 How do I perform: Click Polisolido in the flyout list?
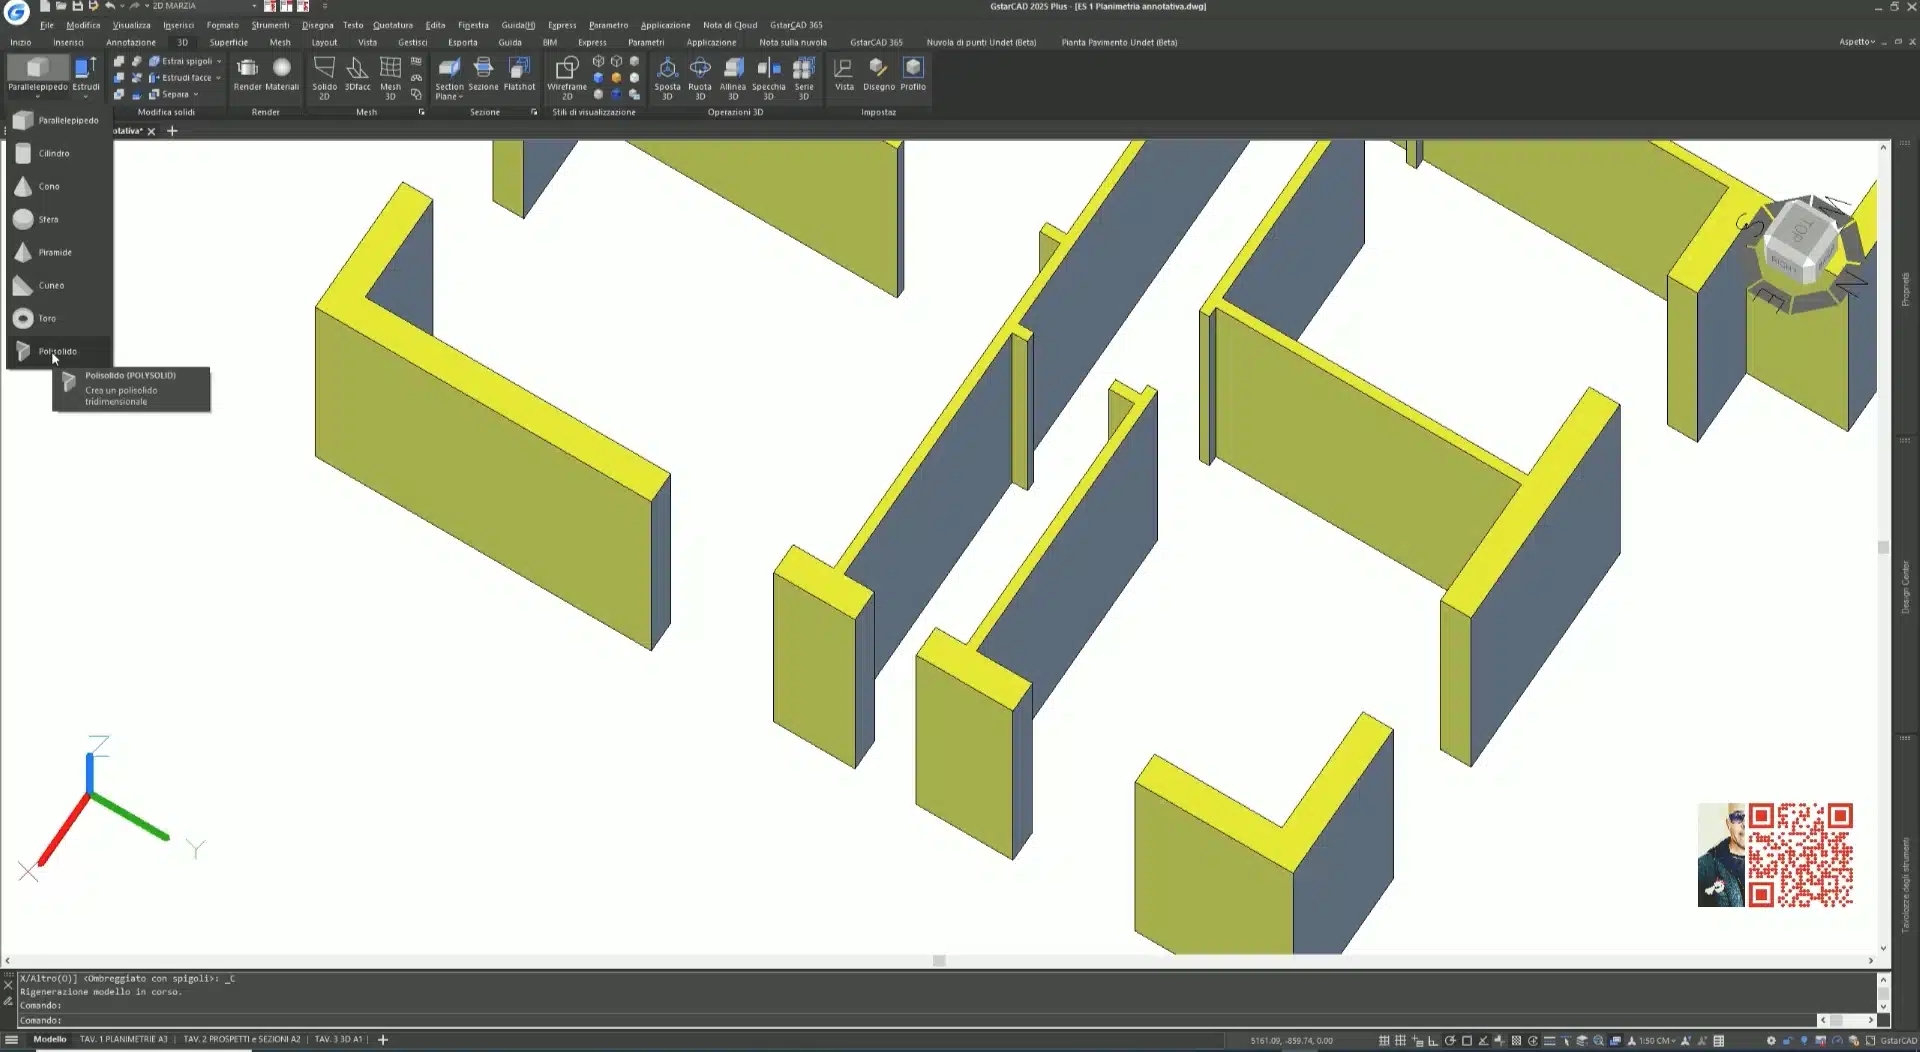[57, 352]
